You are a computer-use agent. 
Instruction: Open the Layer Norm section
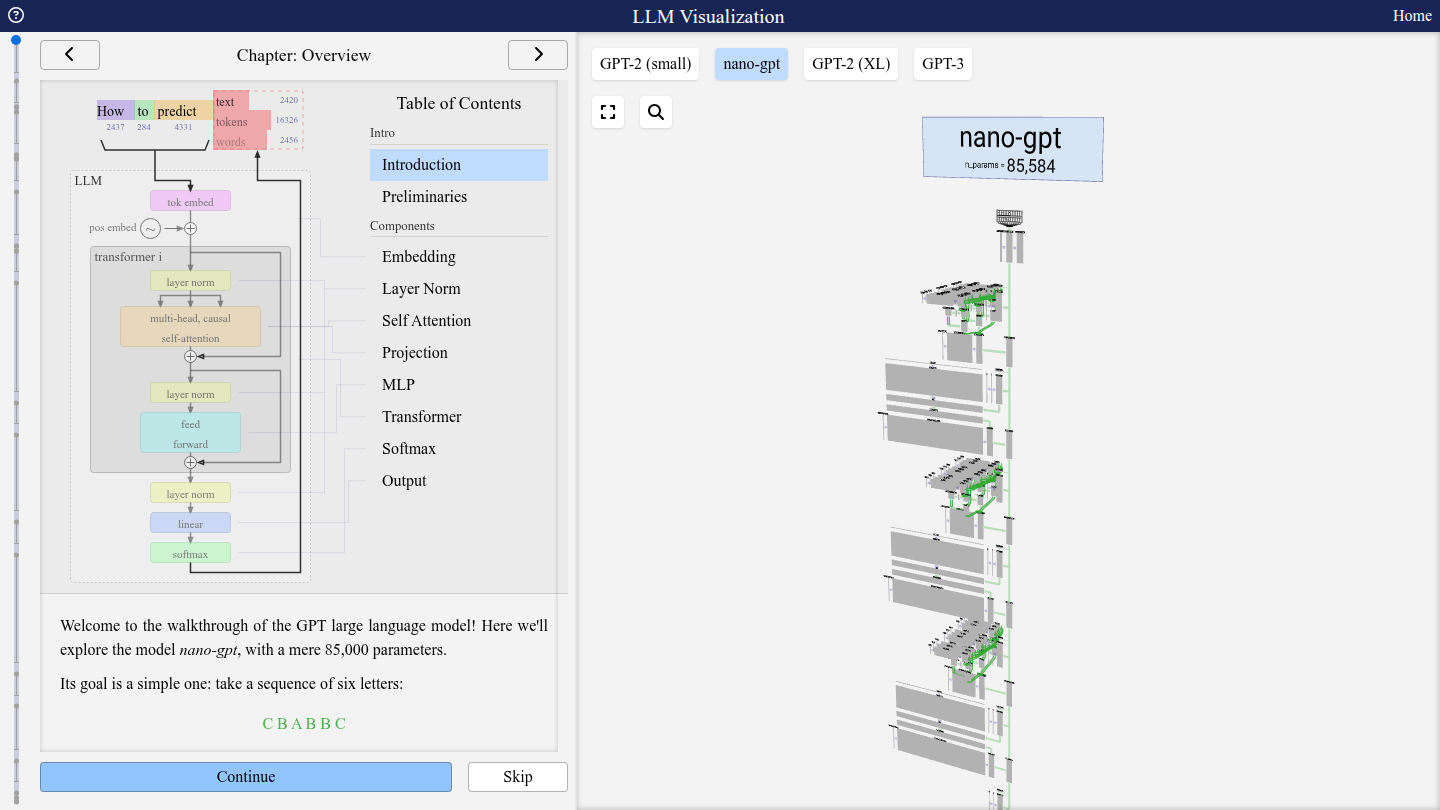click(459, 289)
